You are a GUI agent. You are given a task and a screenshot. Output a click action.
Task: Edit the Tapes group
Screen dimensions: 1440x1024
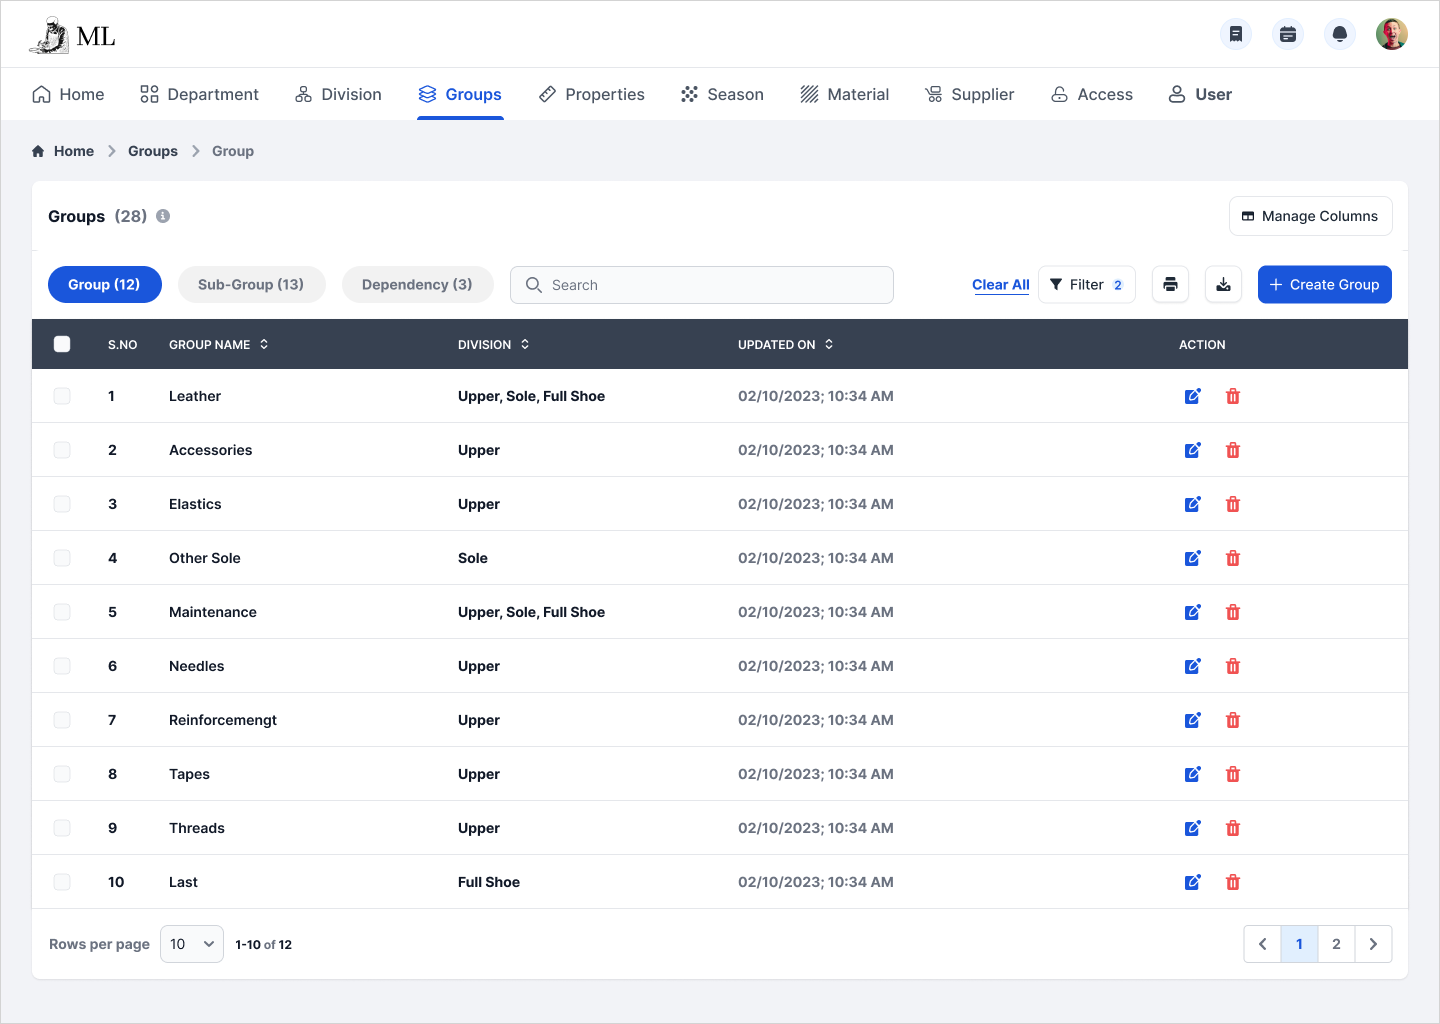(1193, 774)
